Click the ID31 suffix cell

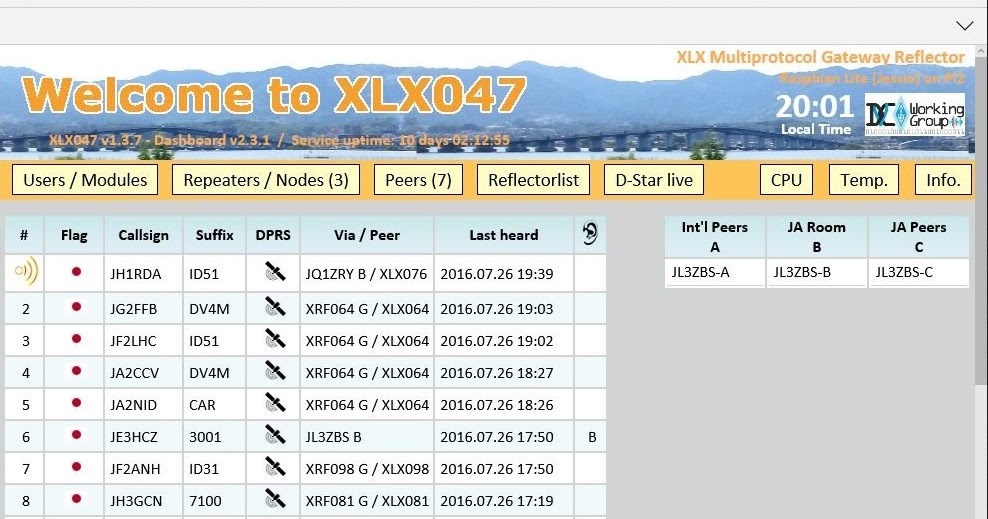pyautogui.click(x=214, y=470)
